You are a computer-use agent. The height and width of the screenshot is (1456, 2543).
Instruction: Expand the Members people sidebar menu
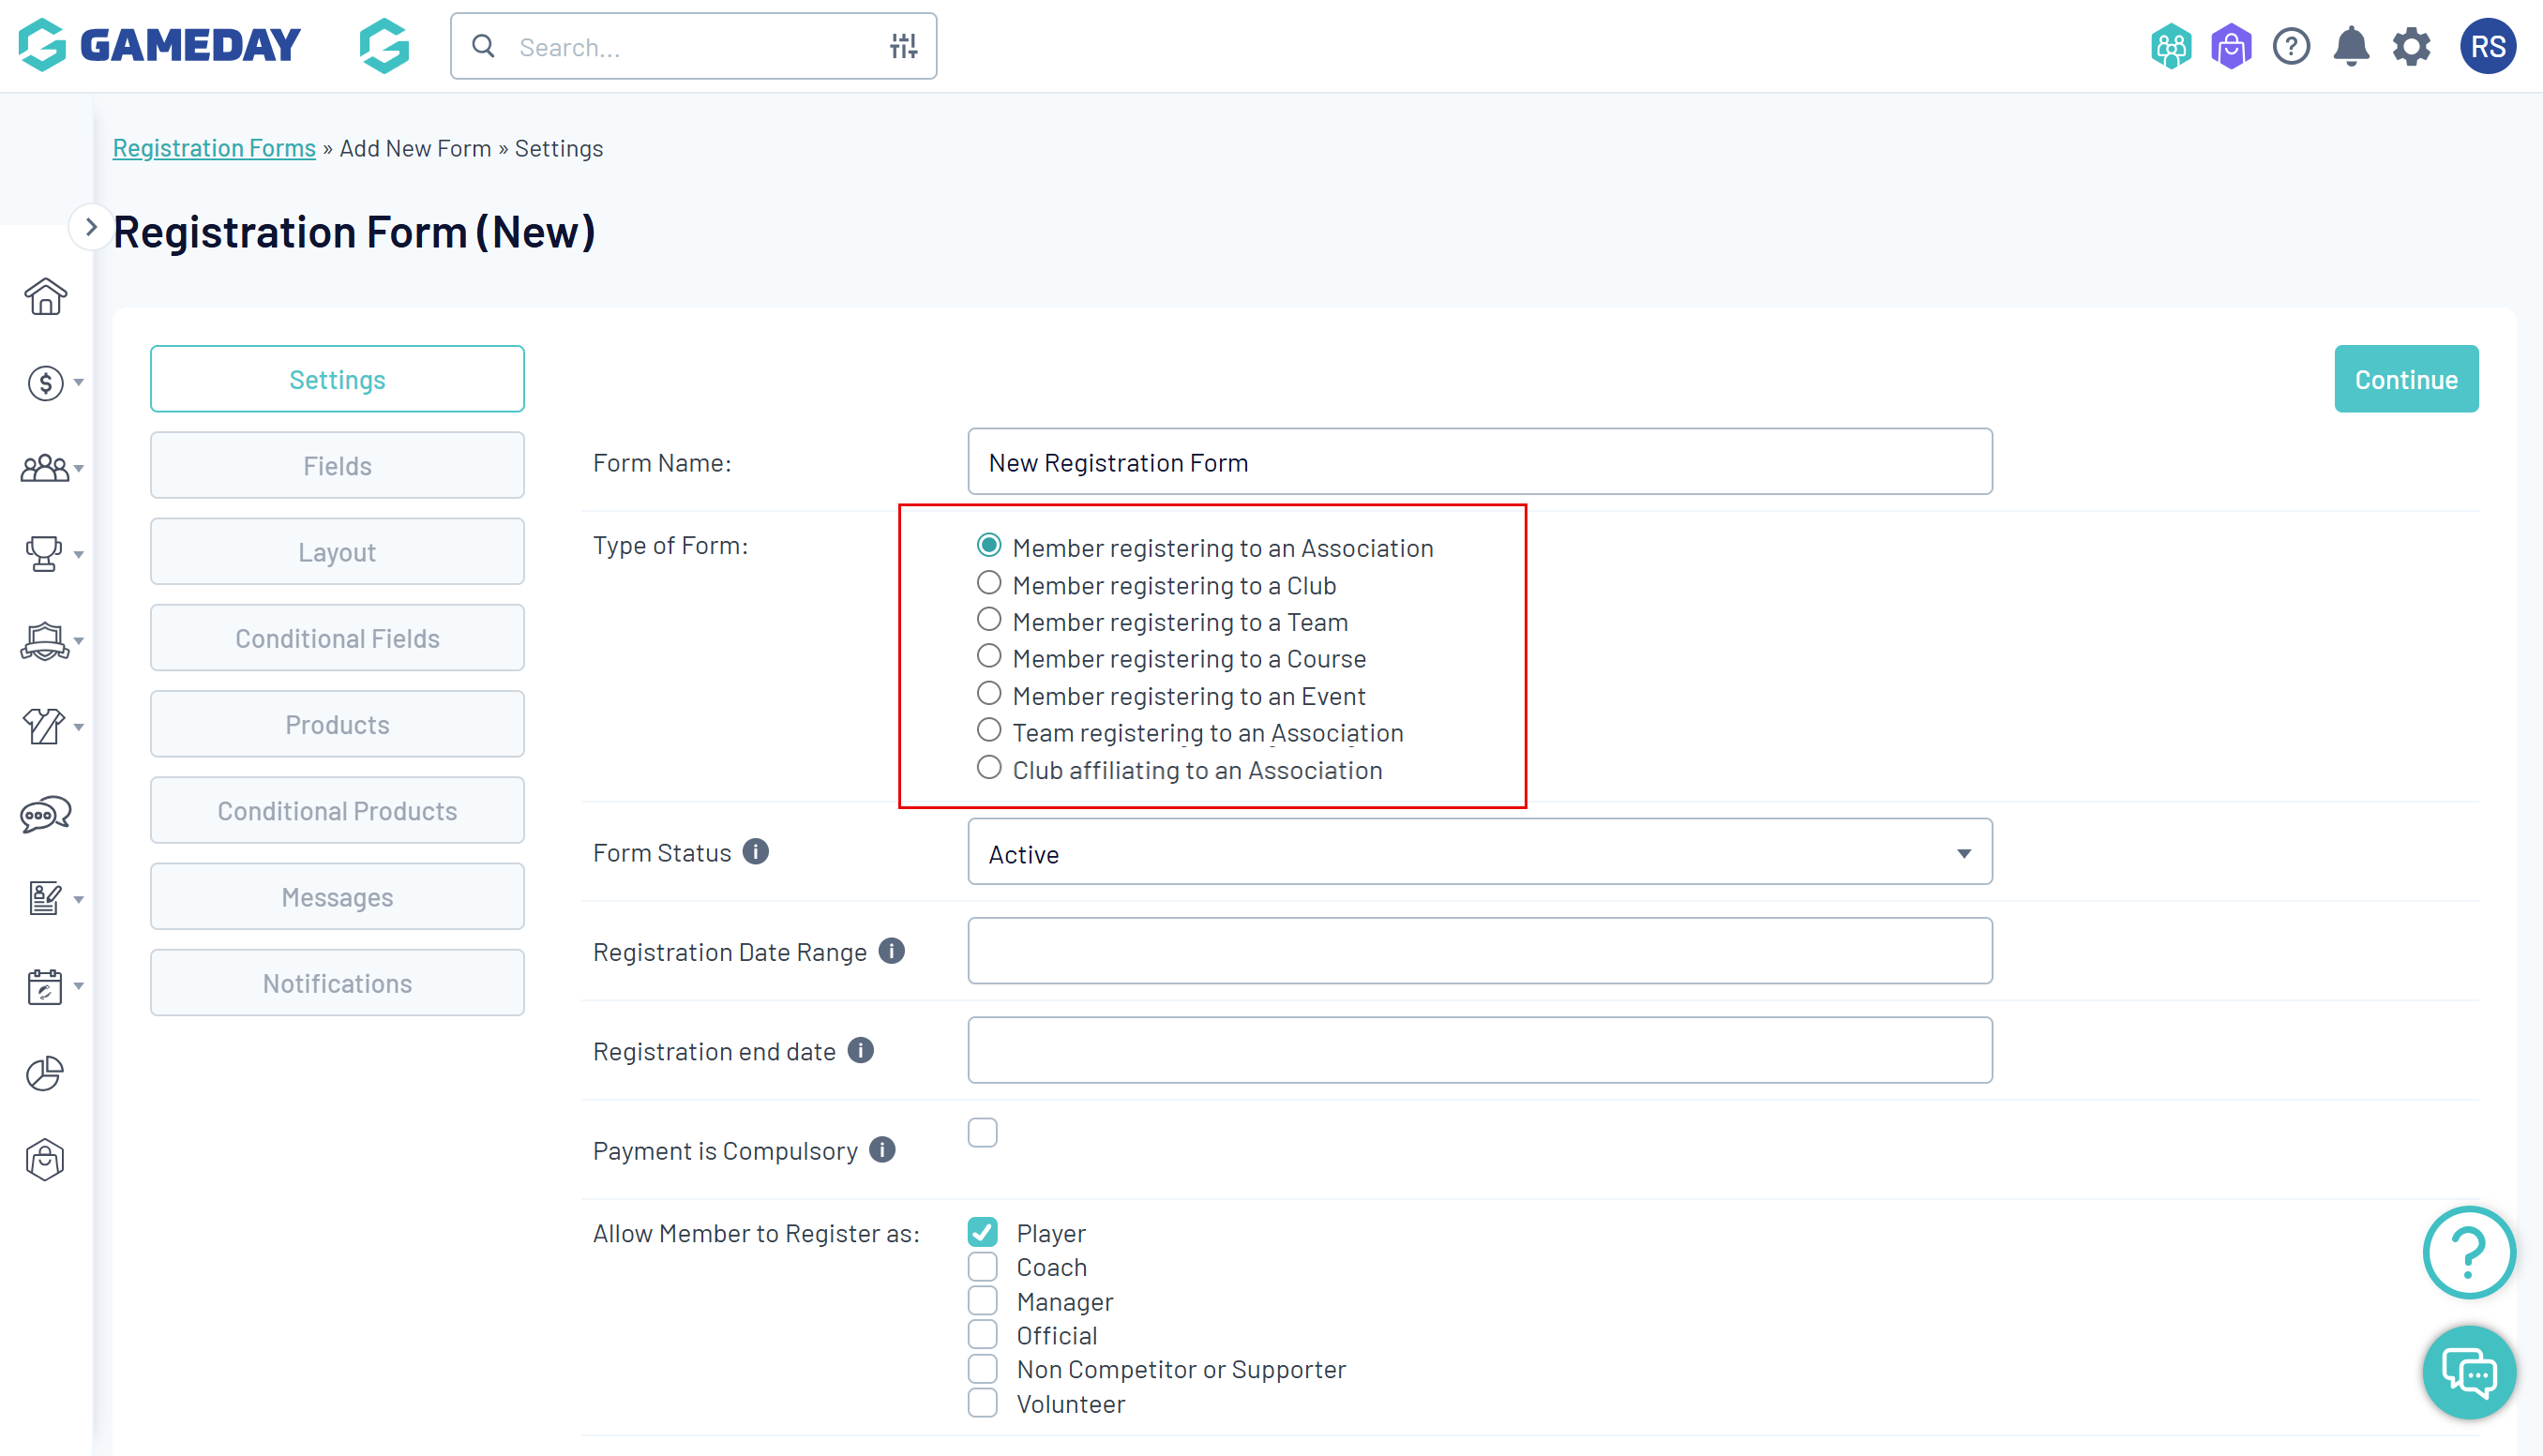(x=47, y=468)
